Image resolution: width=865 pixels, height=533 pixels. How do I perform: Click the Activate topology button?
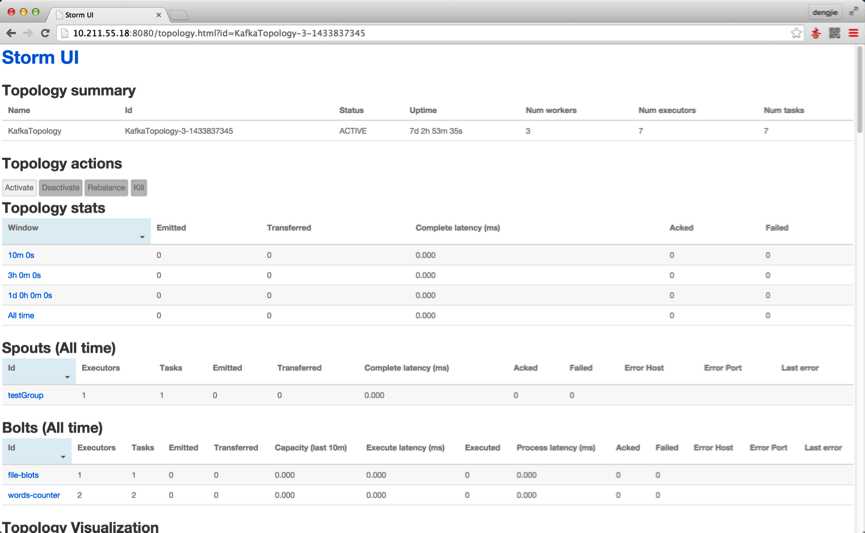(x=19, y=188)
